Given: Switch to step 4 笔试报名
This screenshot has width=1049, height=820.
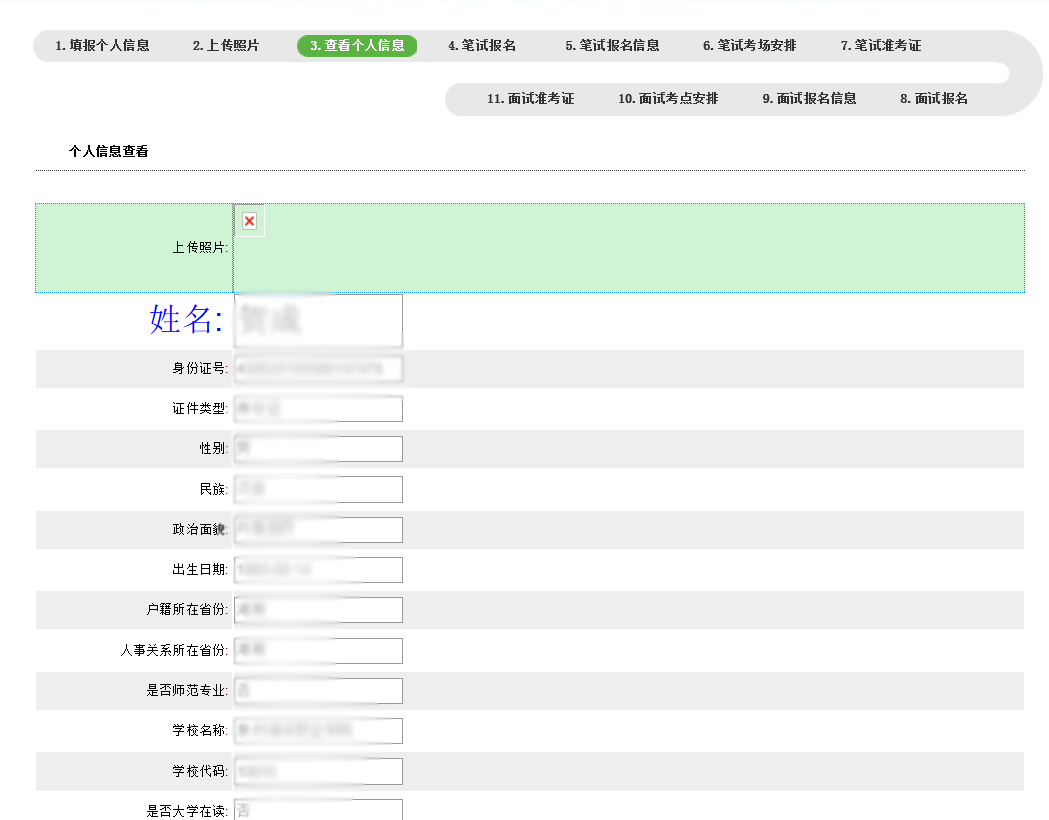Looking at the screenshot, I should (x=482, y=46).
